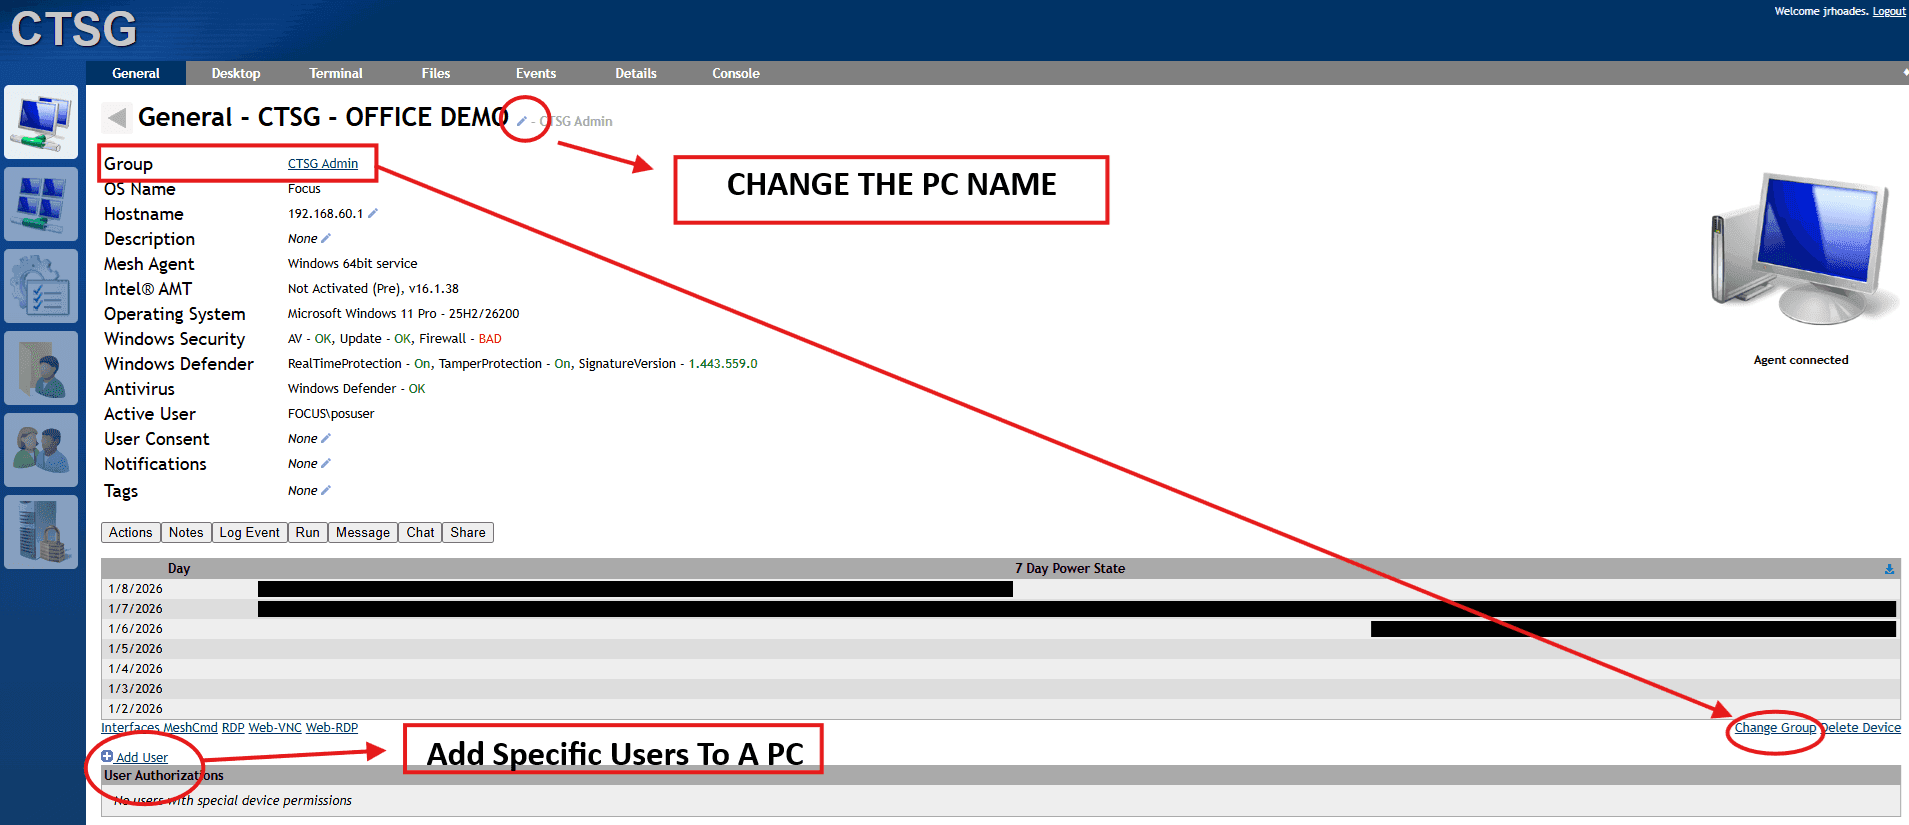Image resolution: width=1909 pixels, height=825 pixels.
Task: Open the Share button
Action: click(467, 532)
